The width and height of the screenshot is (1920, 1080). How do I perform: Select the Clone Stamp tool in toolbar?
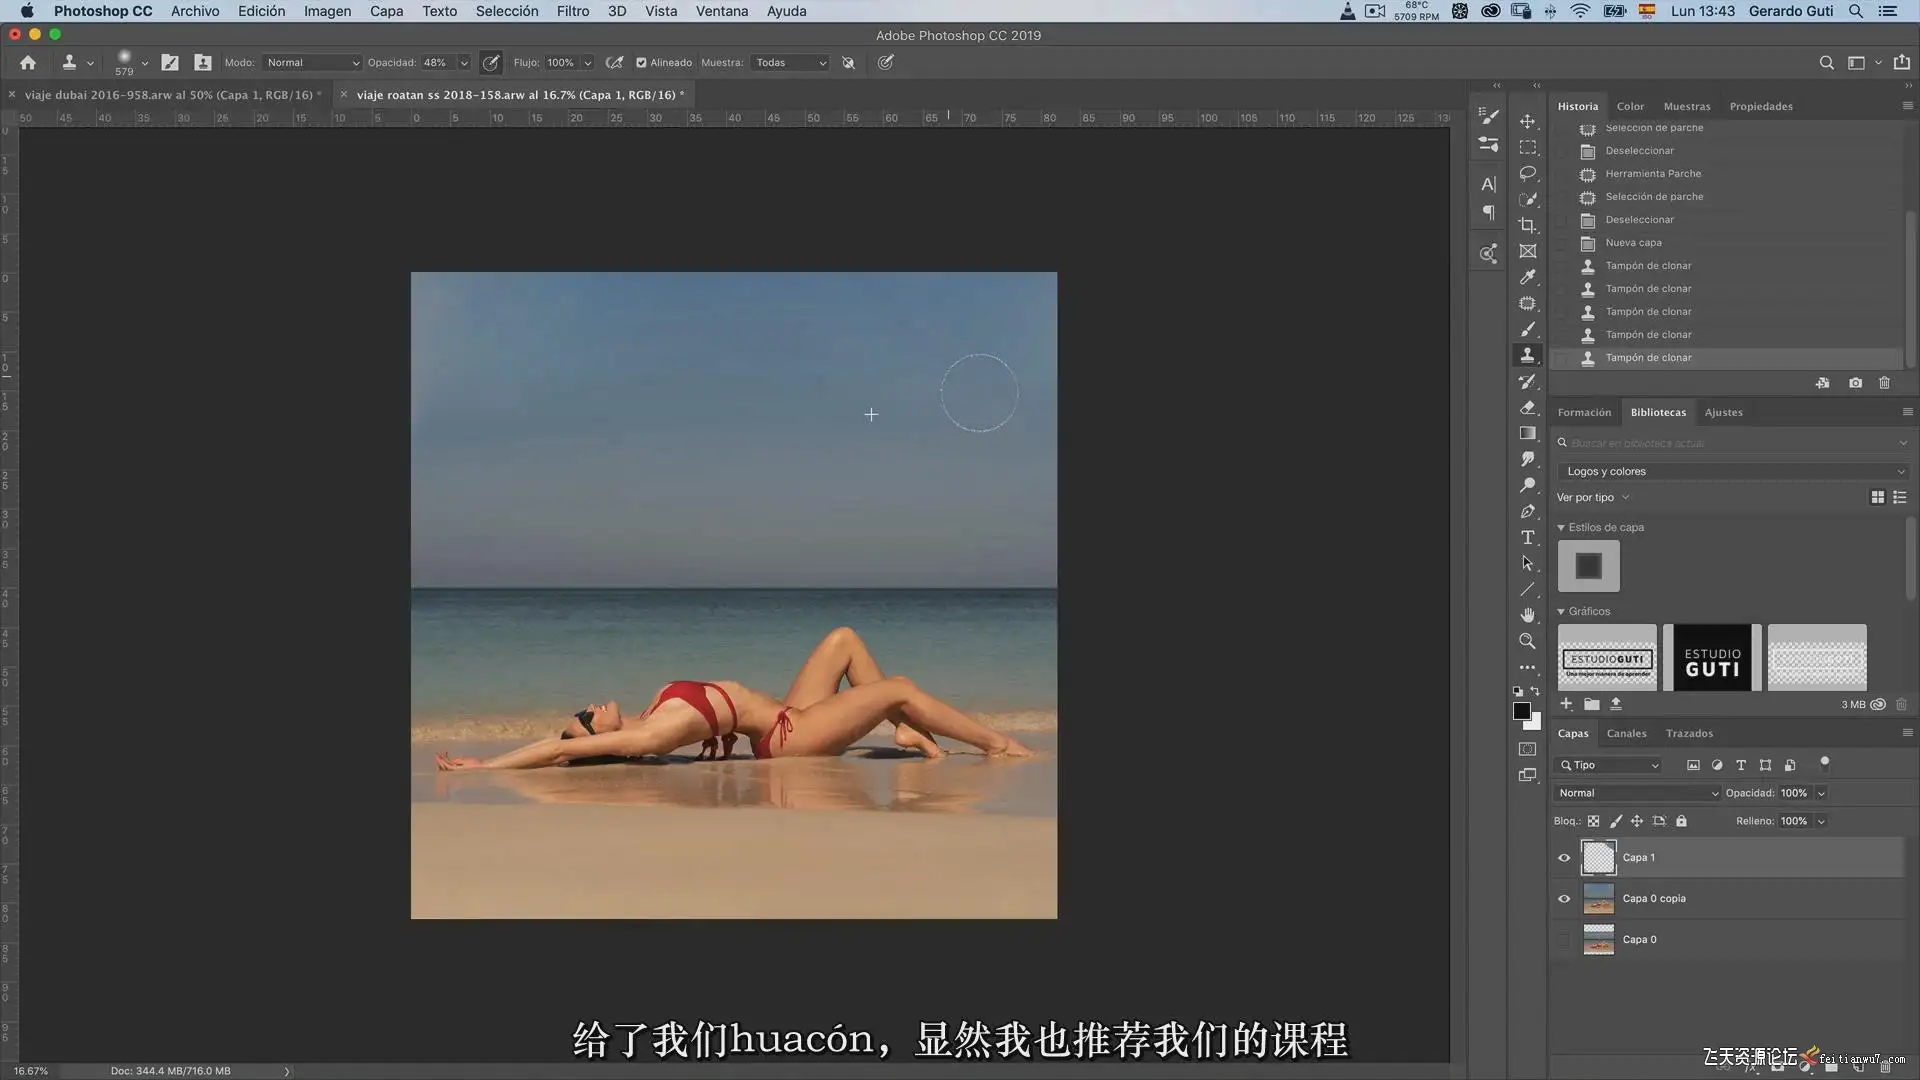tap(1527, 355)
